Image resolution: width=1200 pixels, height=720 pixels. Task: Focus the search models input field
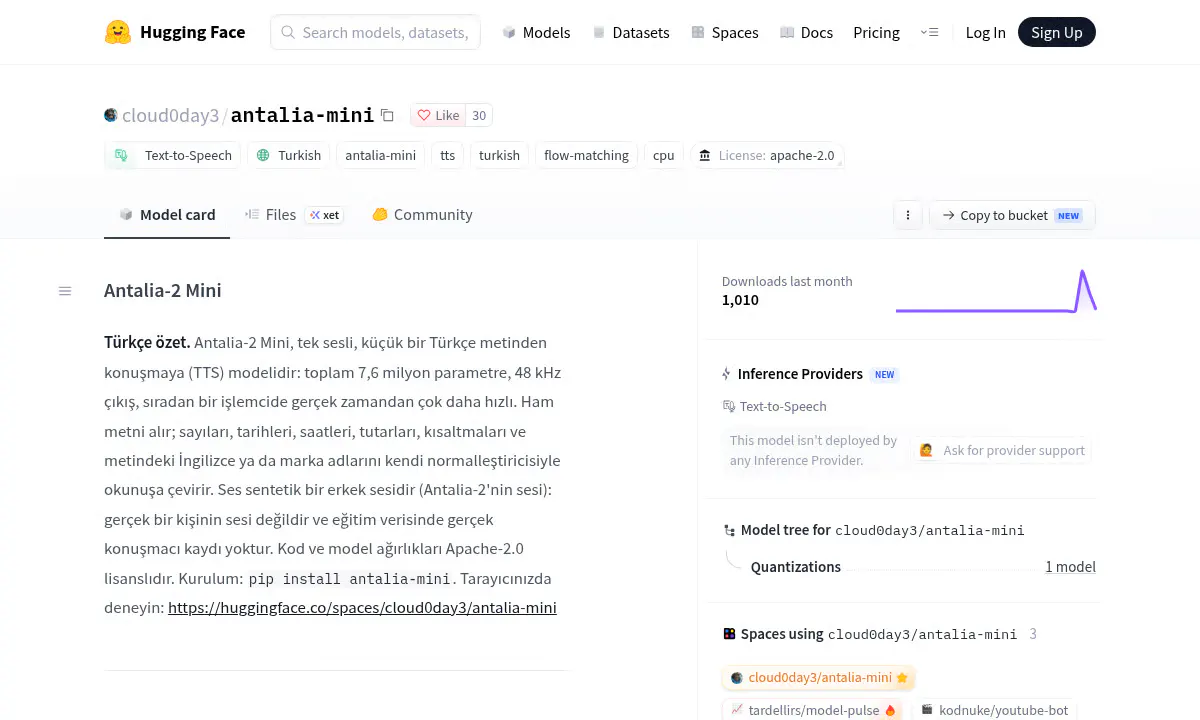pos(375,32)
